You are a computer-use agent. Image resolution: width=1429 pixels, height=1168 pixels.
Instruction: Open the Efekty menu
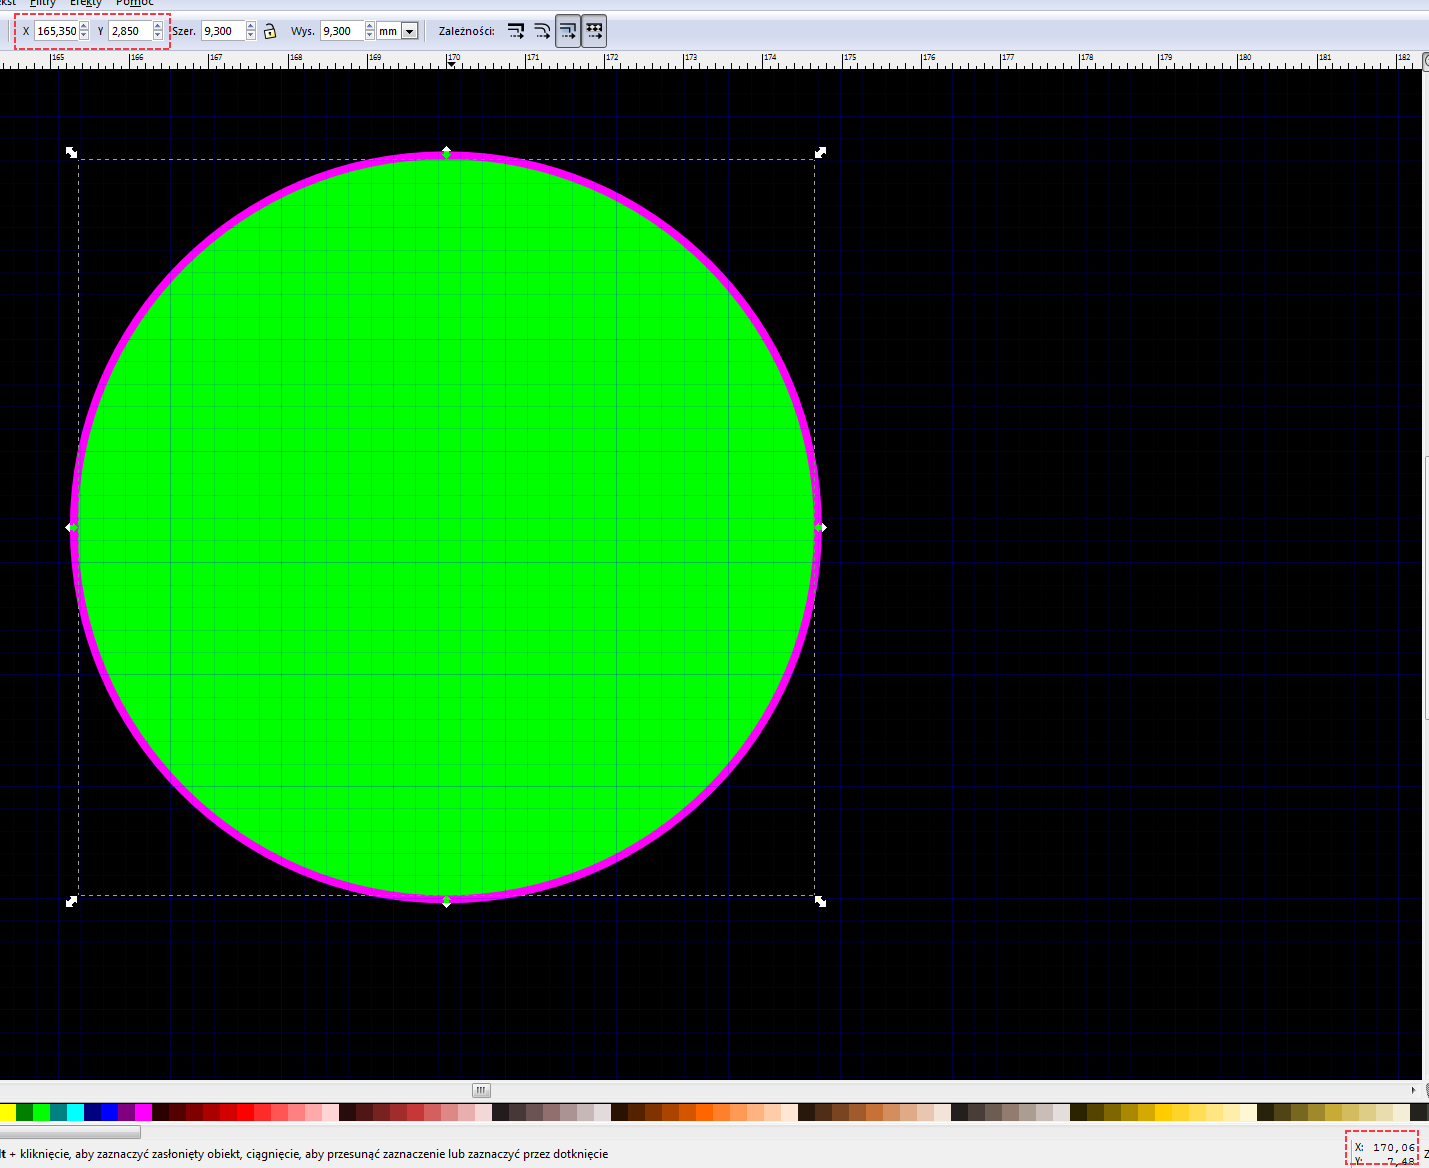coord(85,3)
